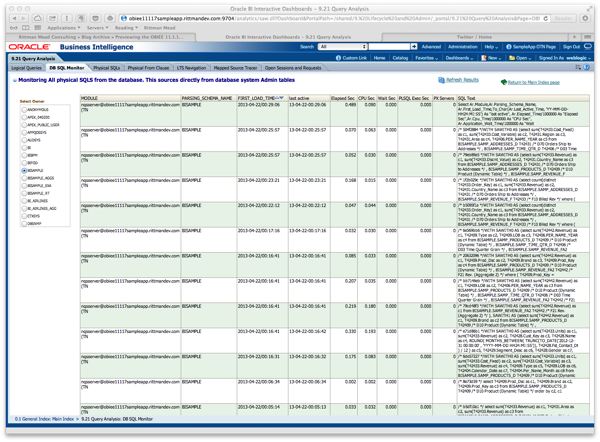Switch to the Logical Queries tab
600x442 pixels.
coord(26,68)
